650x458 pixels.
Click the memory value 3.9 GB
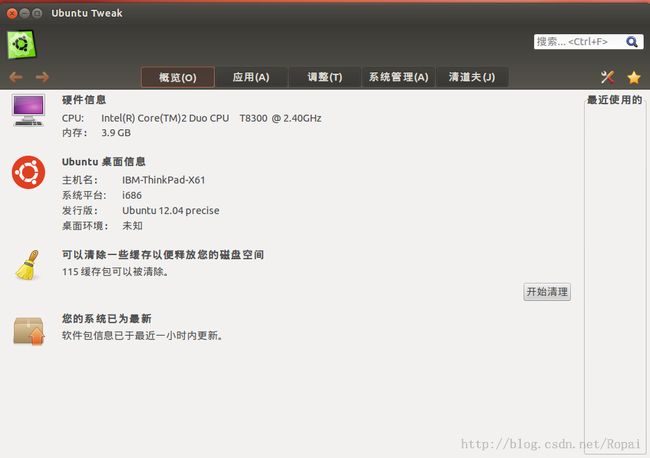click(x=116, y=133)
